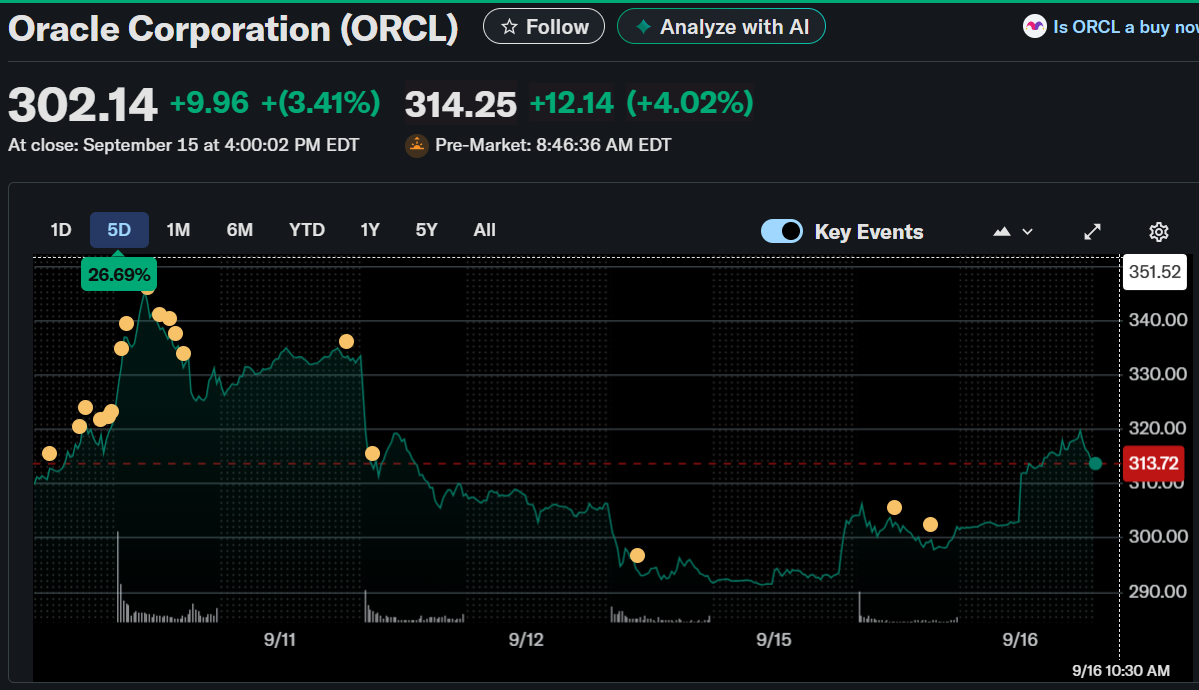The width and height of the screenshot is (1199, 690).
Task: Click the 9/11 date axis label
Action: click(280, 640)
